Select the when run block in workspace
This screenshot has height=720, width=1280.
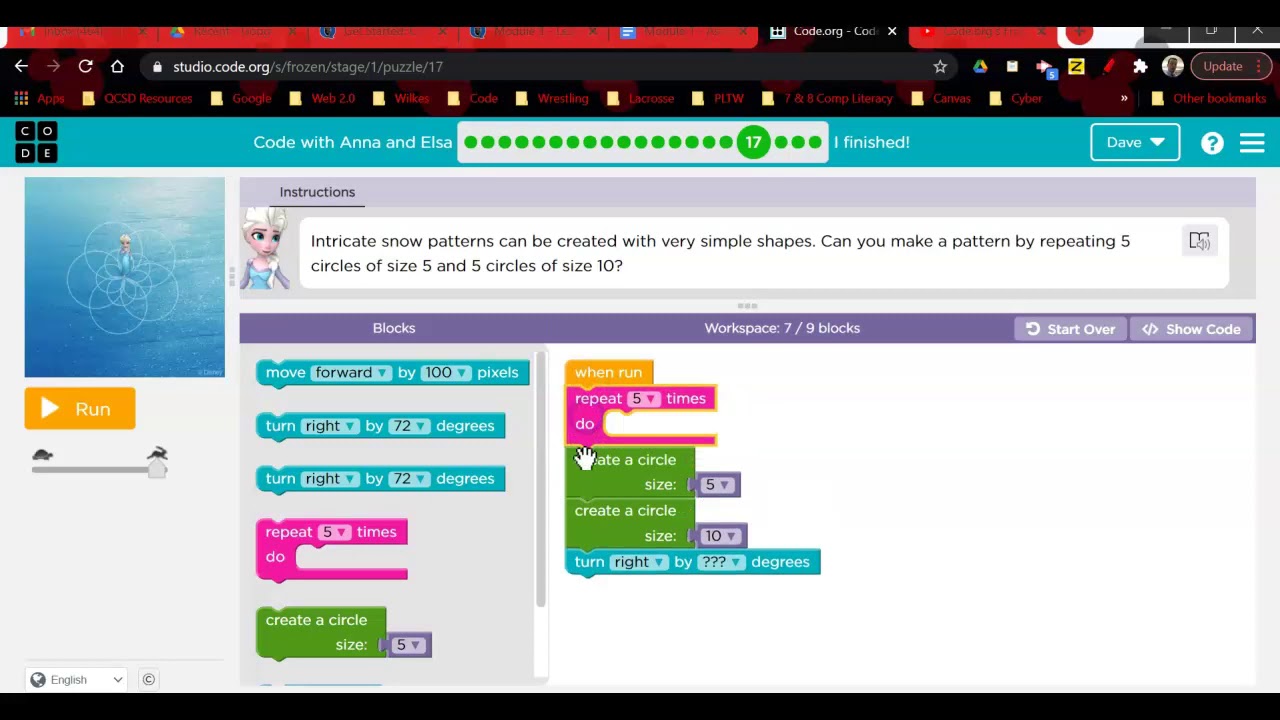(x=608, y=373)
